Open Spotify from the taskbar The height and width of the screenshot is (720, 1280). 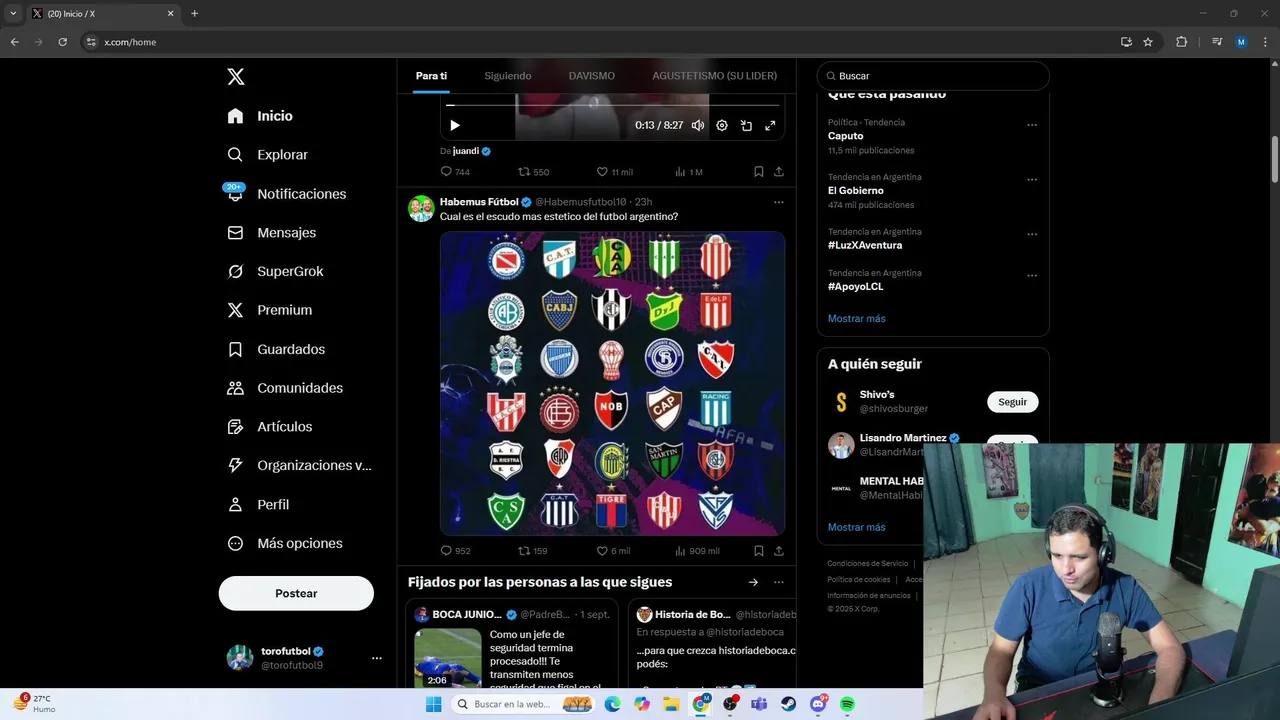(847, 704)
